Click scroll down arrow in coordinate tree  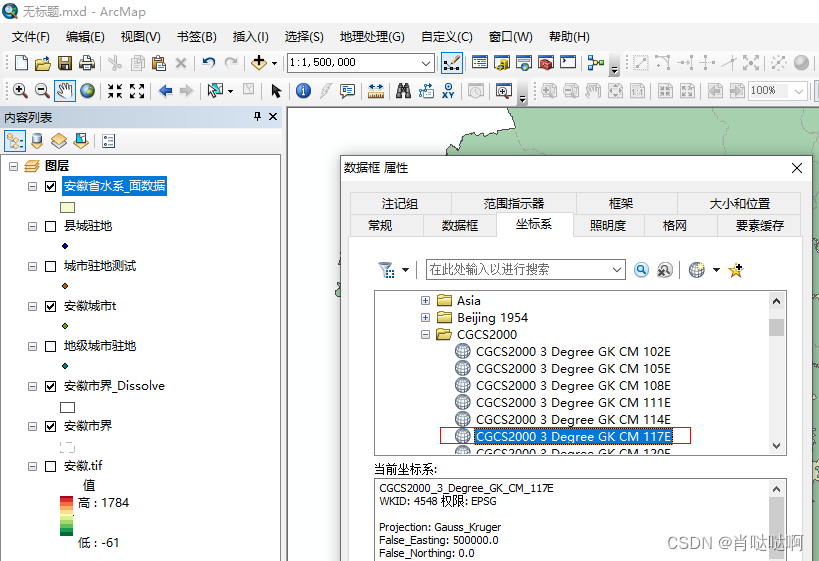(x=776, y=446)
